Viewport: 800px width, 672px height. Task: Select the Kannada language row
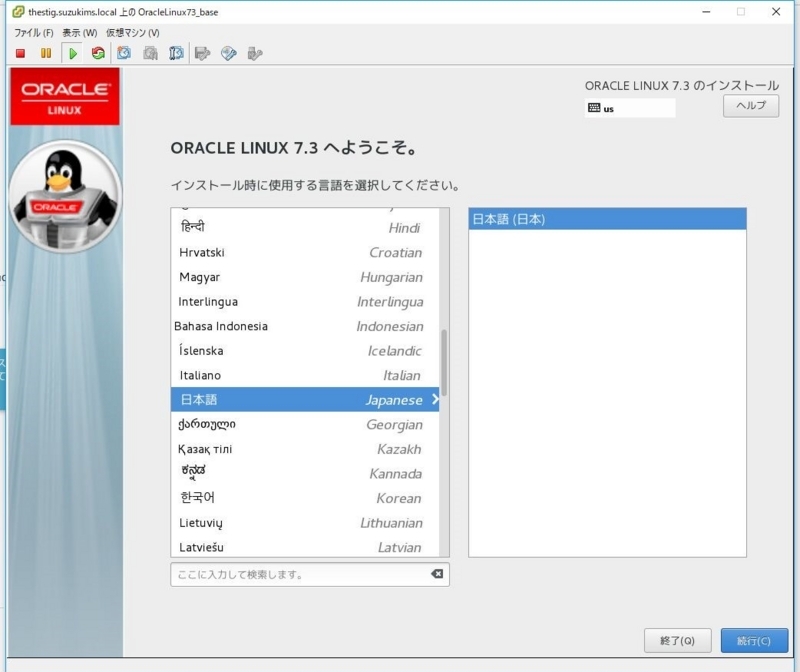point(305,474)
